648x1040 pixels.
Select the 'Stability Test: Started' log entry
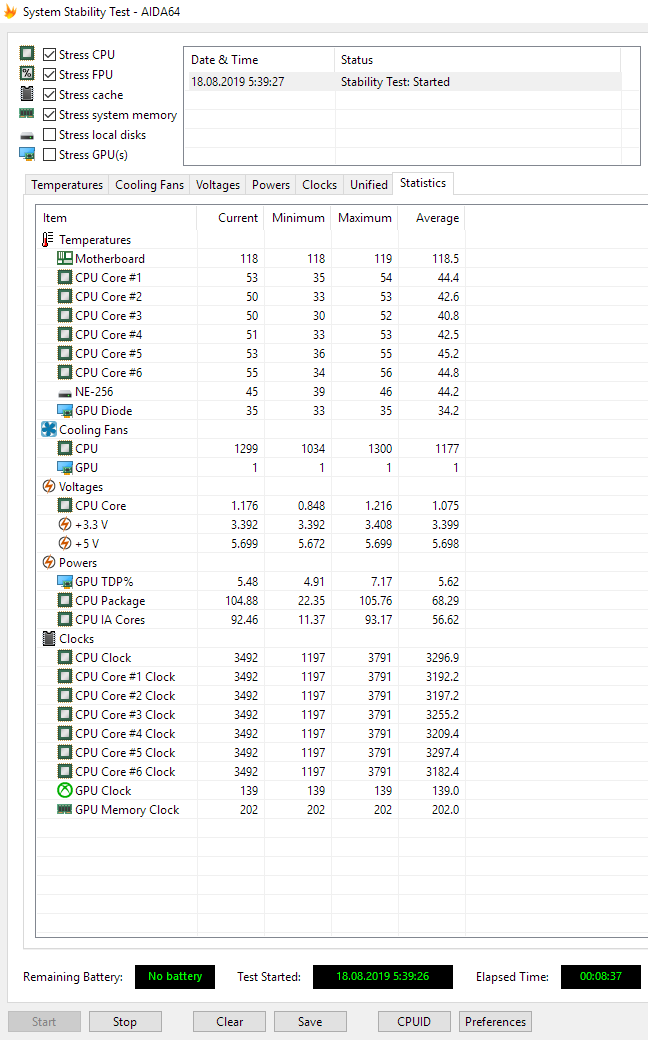point(403,82)
